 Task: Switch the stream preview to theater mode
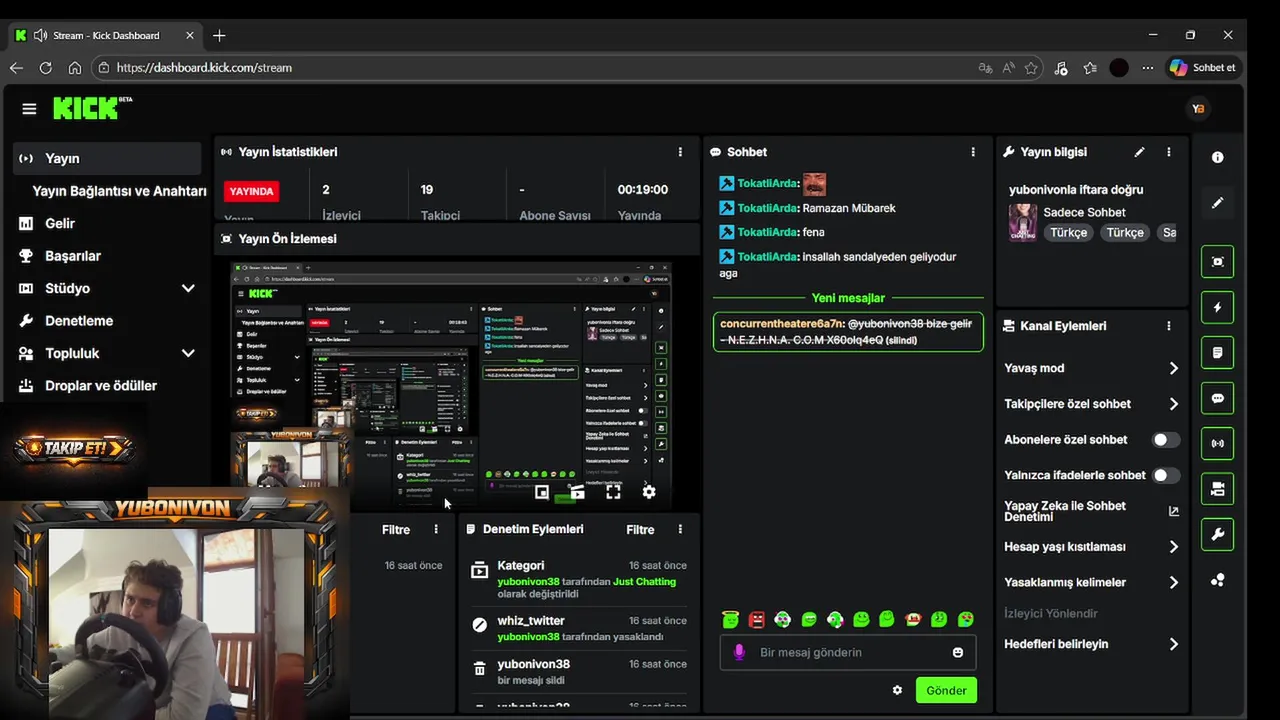pos(577,492)
